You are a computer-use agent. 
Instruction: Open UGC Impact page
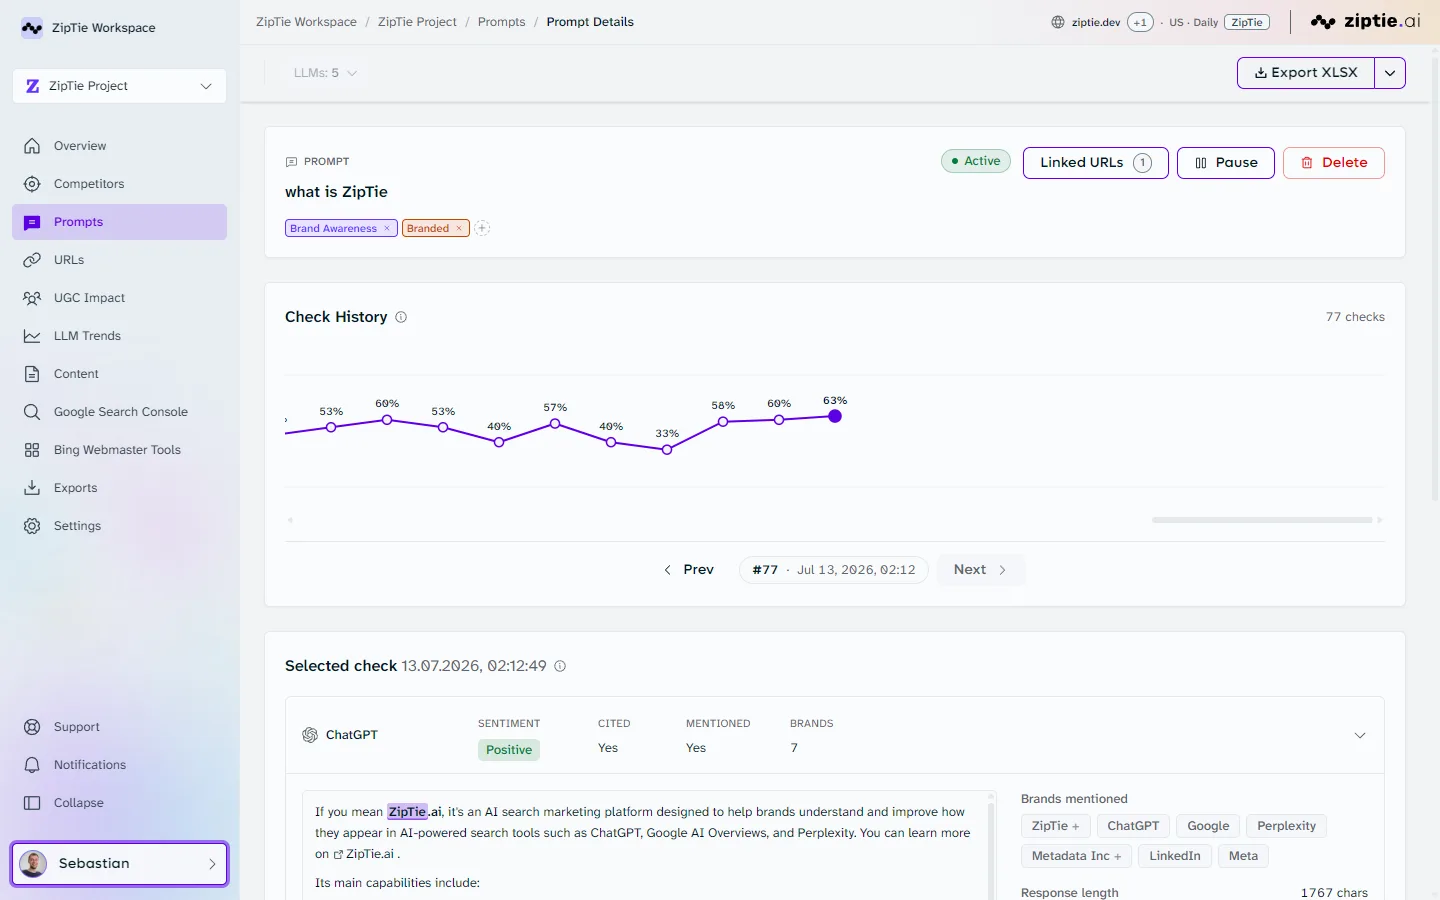click(119, 298)
